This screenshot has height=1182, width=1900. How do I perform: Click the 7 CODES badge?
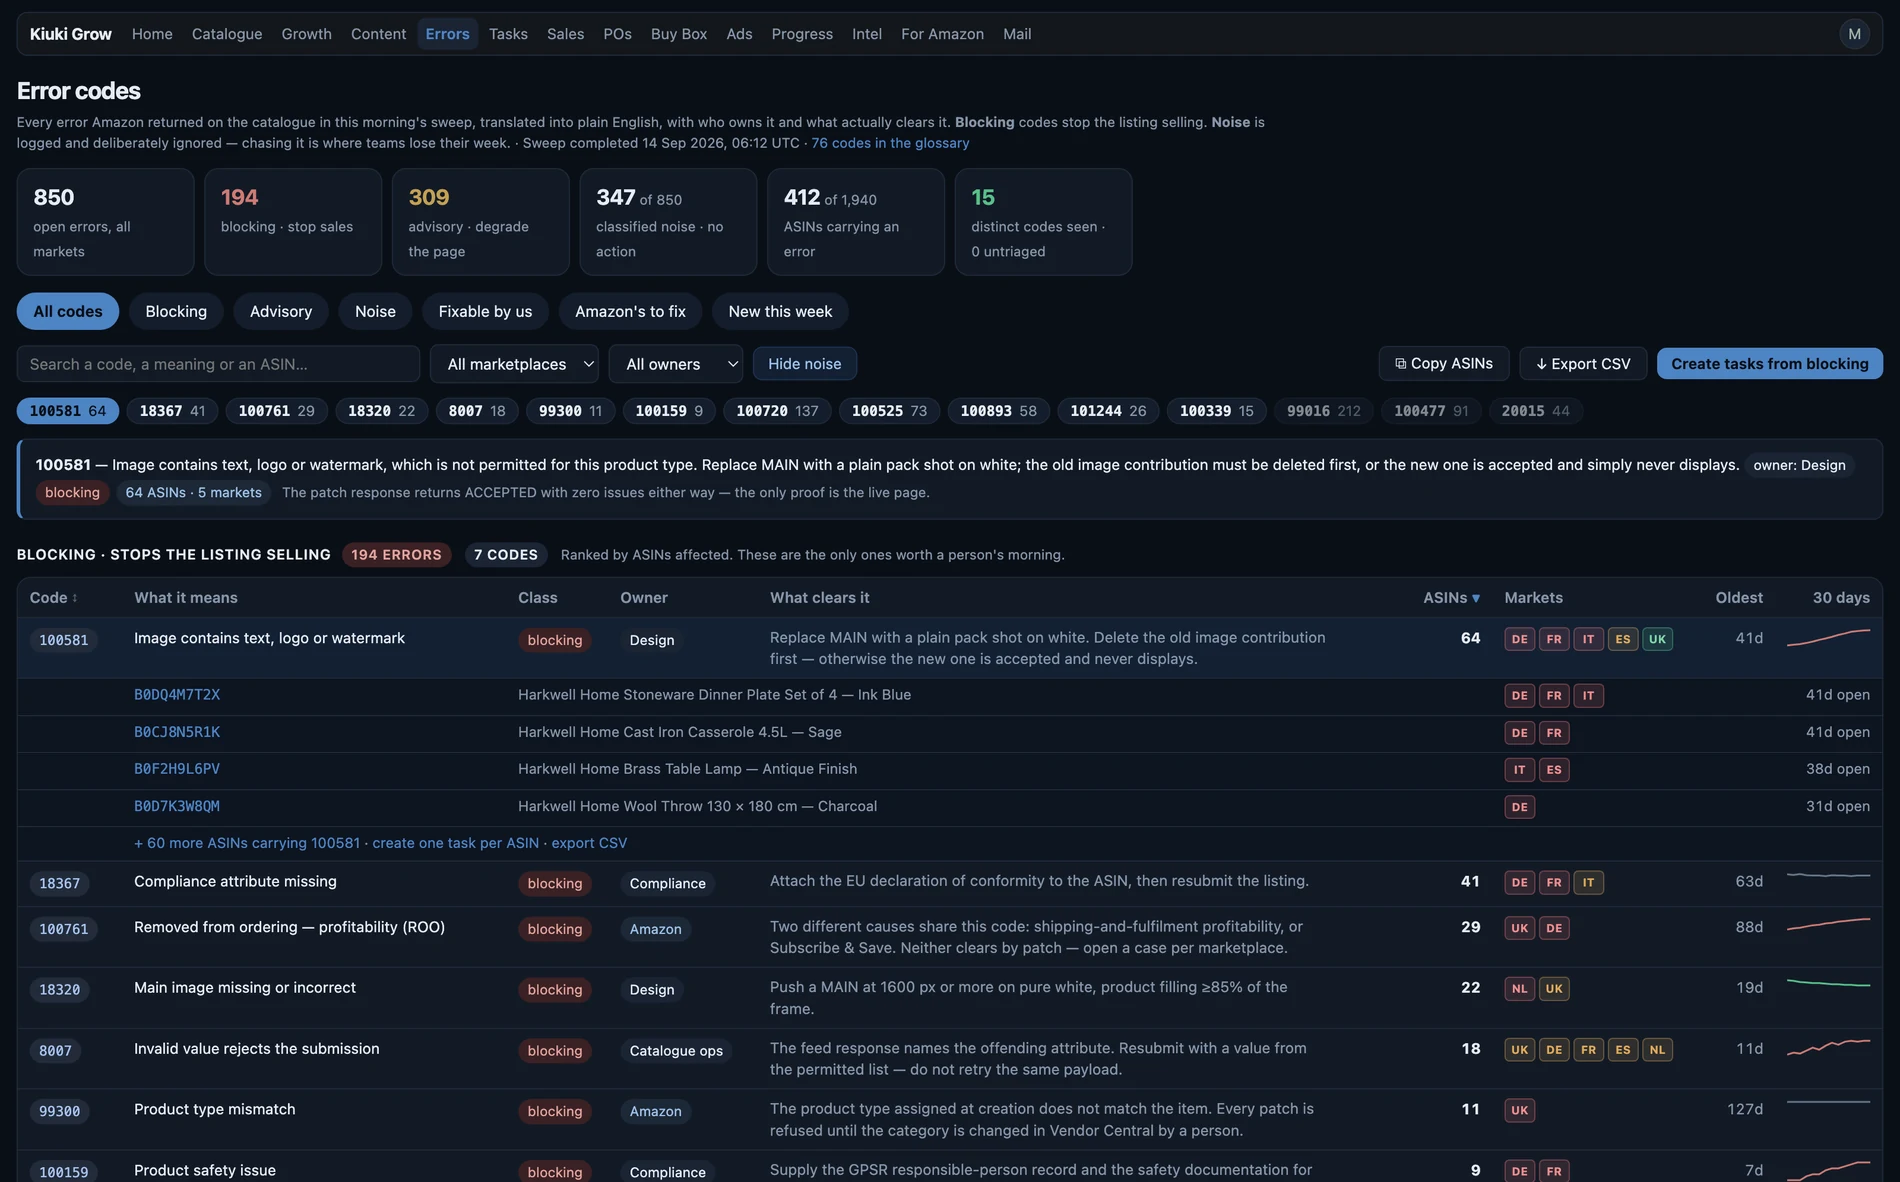coord(505,555)
